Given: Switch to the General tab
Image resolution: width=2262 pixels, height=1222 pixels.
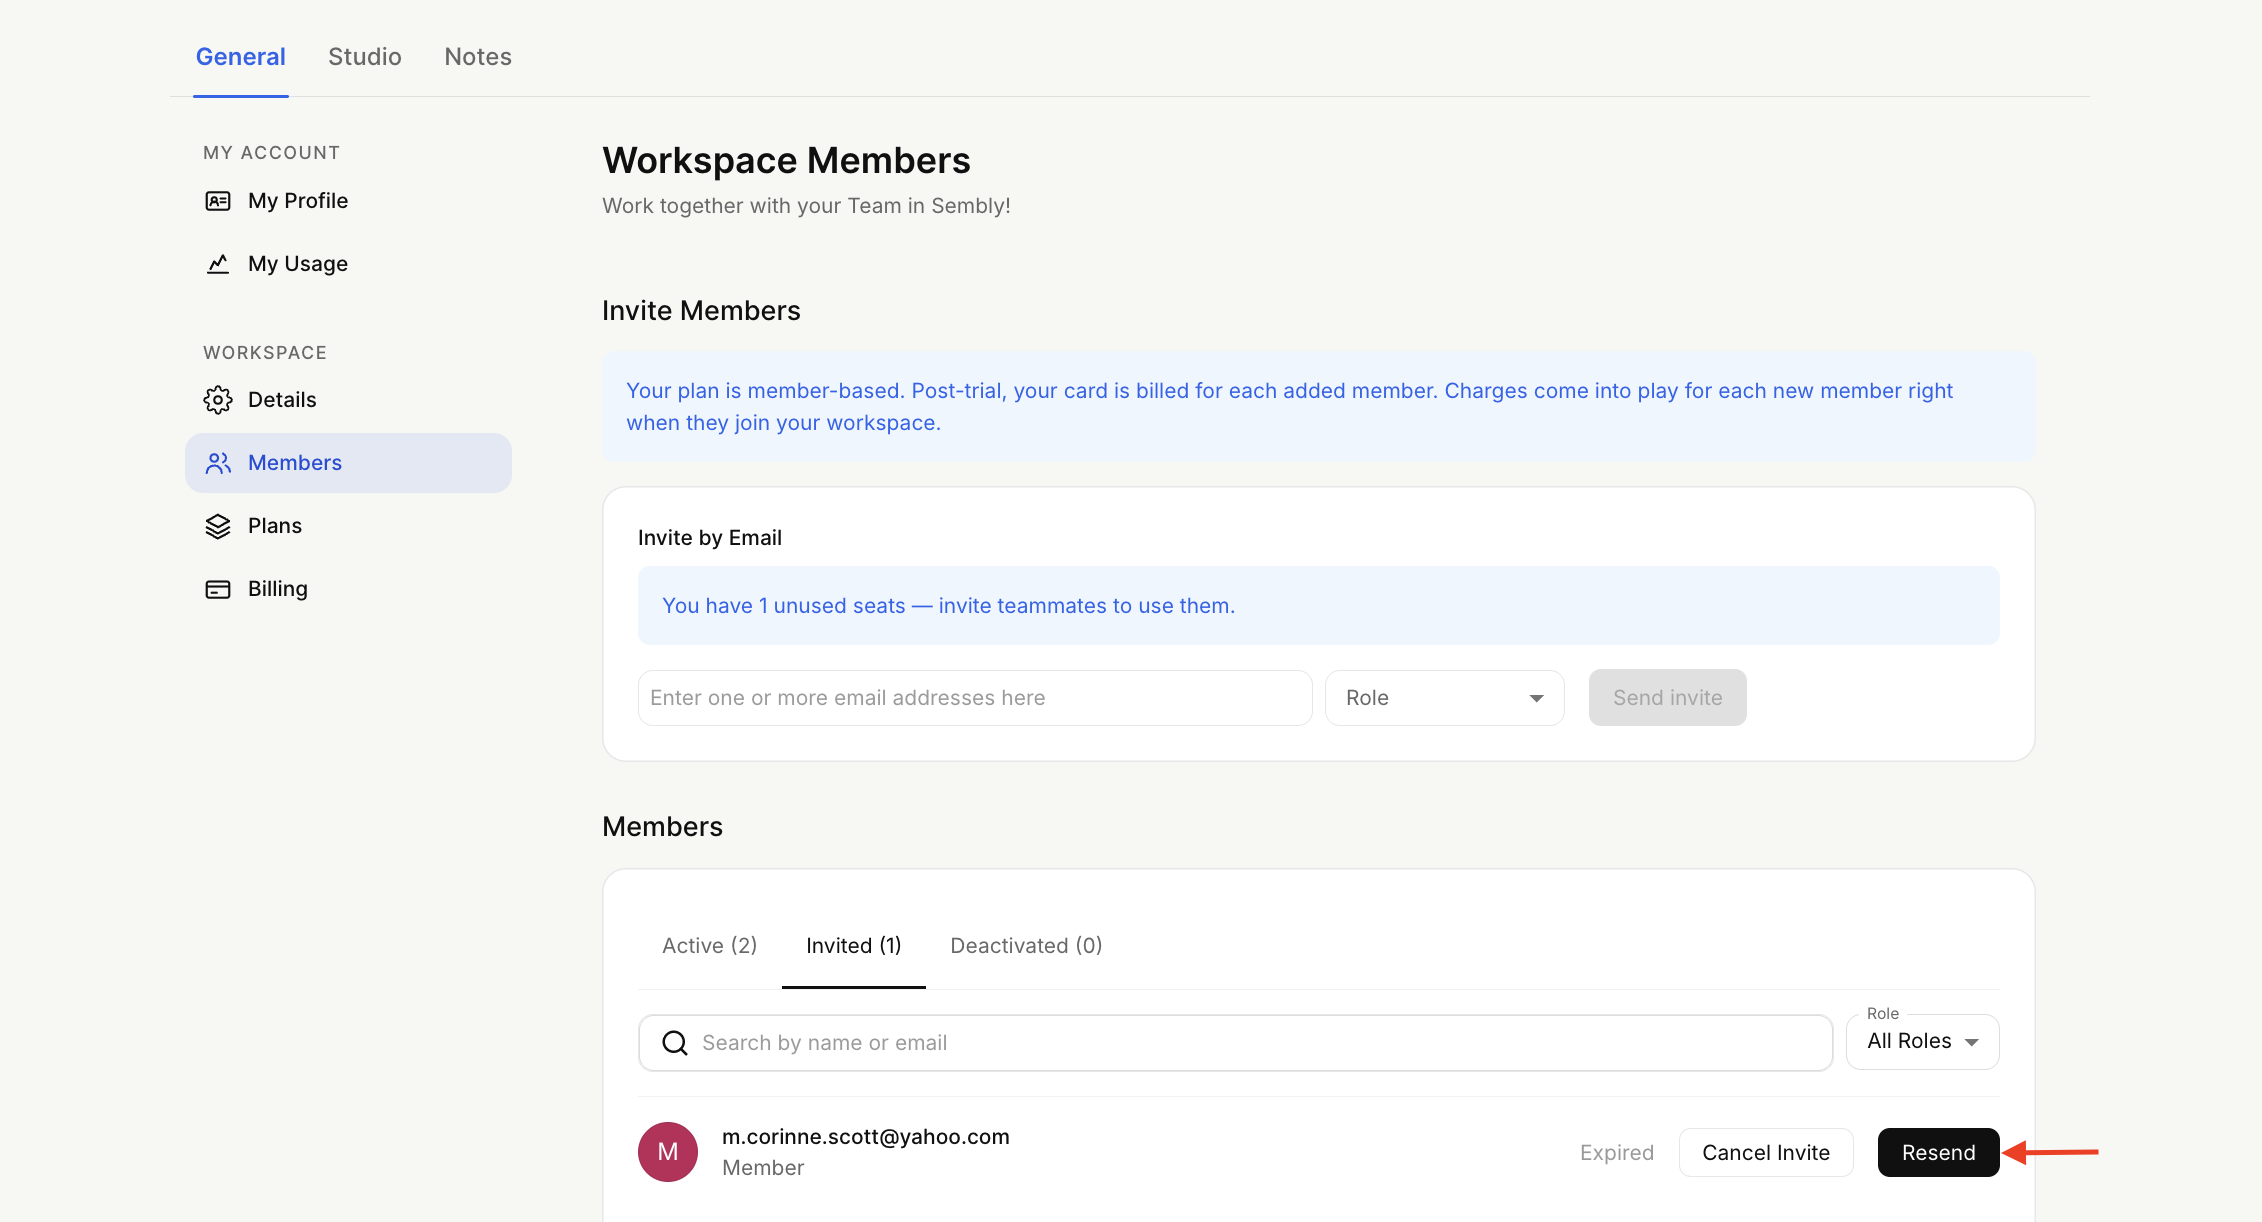Looking at the screenshot, I should [241, 57].
